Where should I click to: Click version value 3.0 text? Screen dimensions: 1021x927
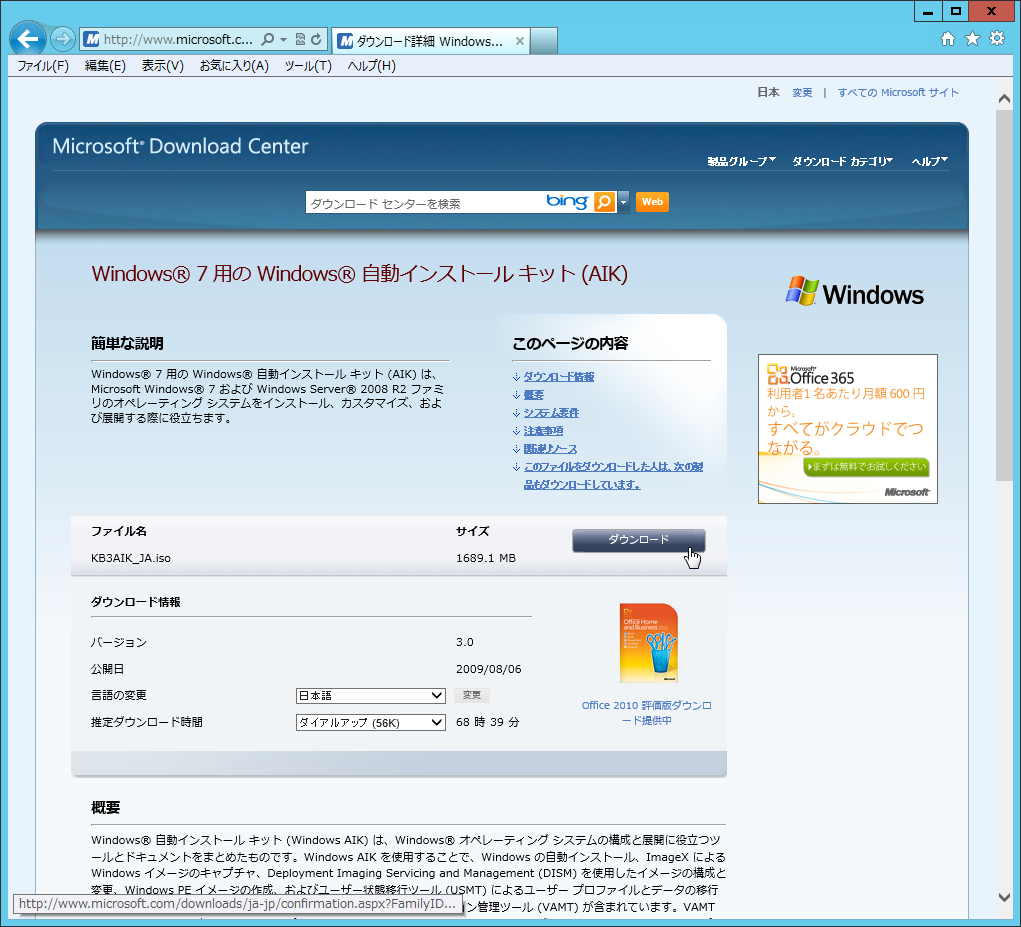pyautogui.click(x=465, y=642)
